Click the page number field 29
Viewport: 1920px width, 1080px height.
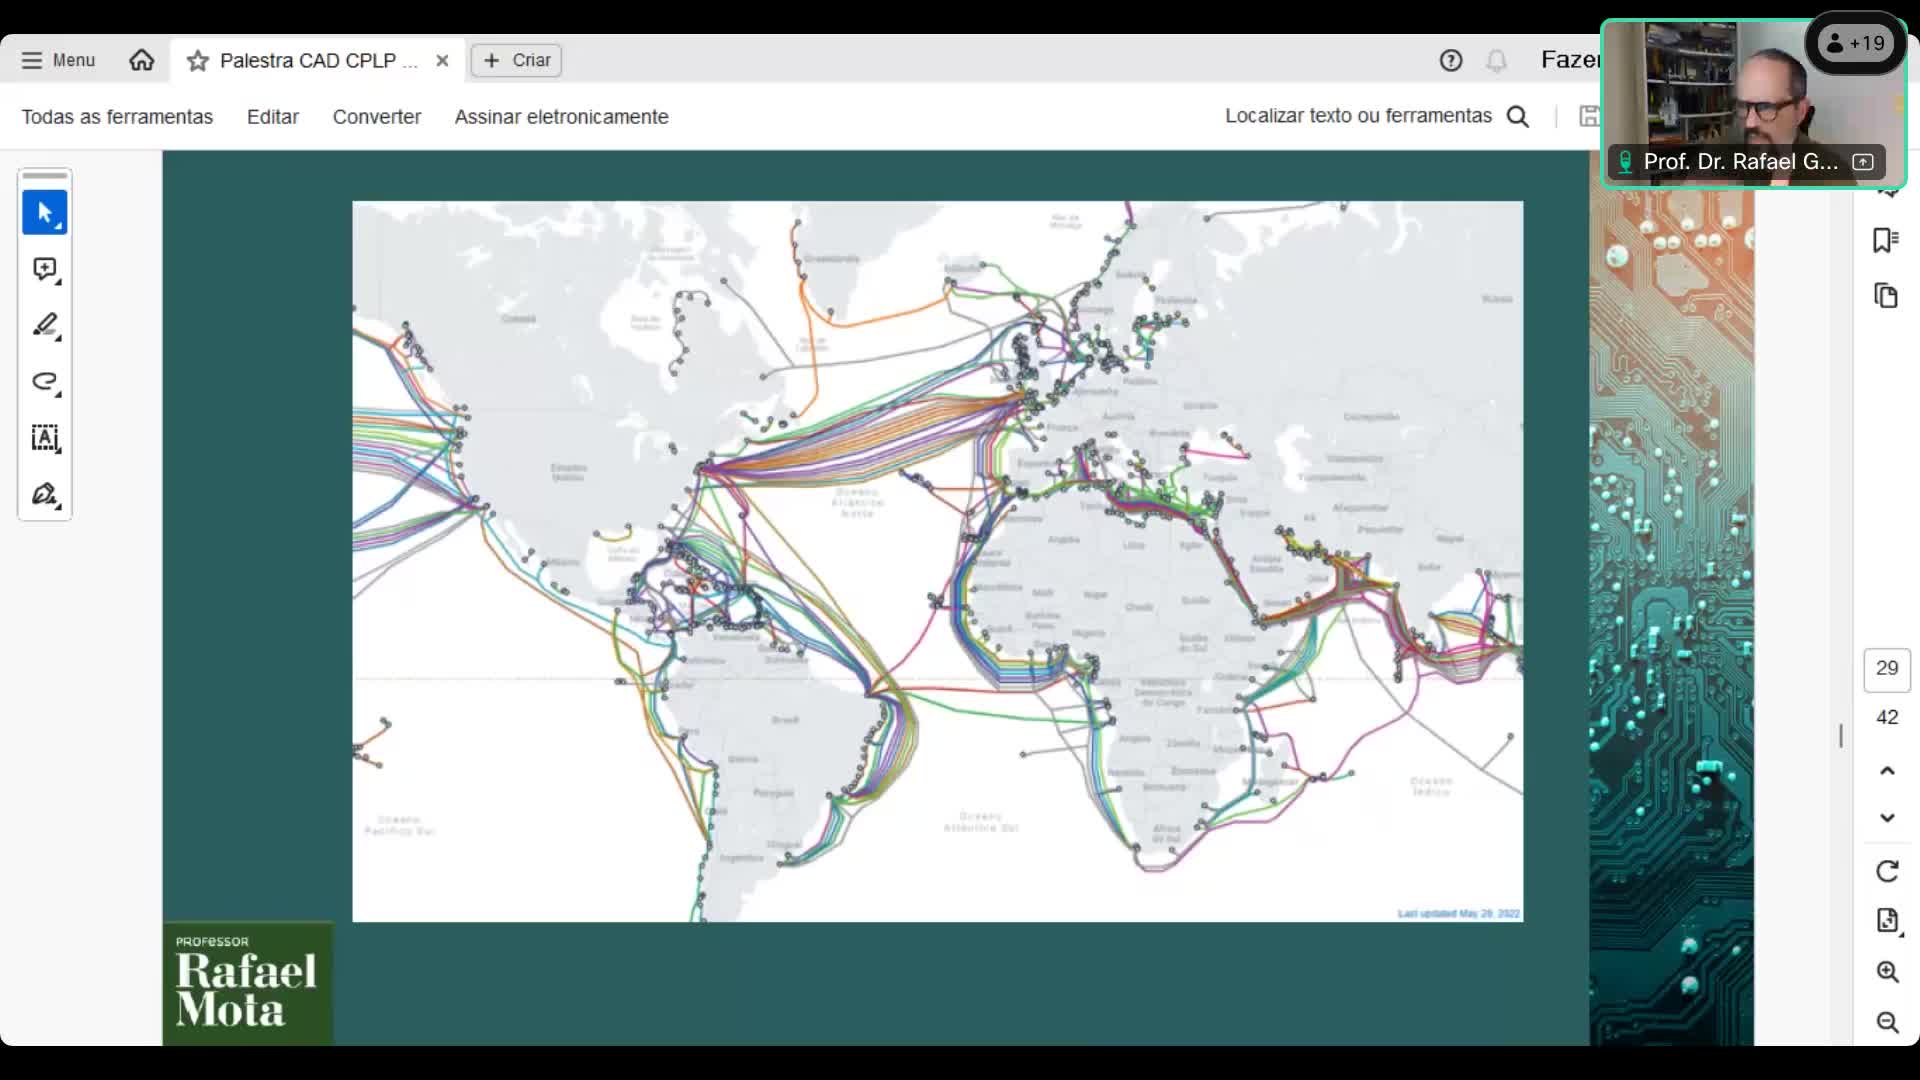pos(1887,668)
